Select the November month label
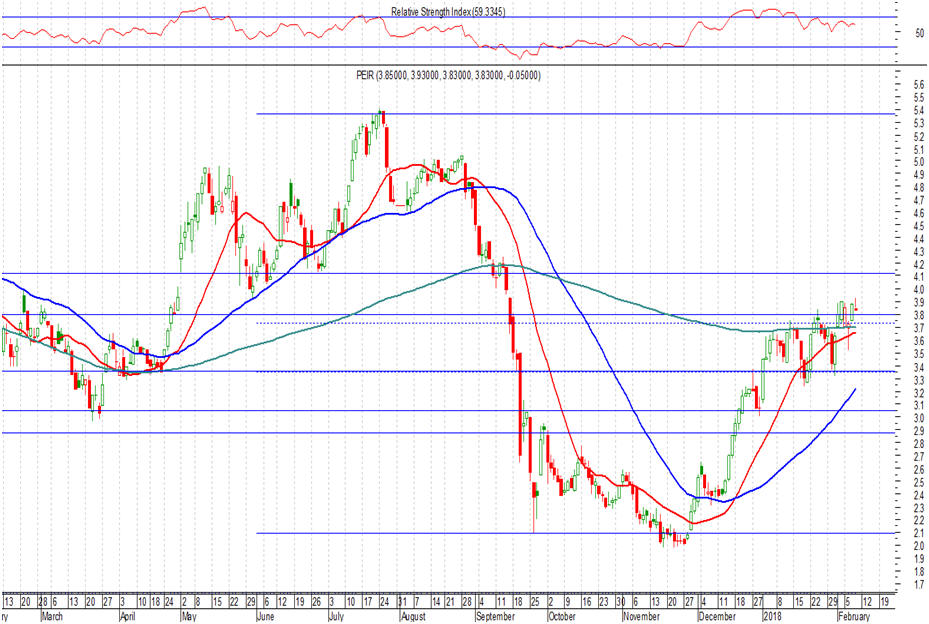929x624 pixels. pyautogui.click(x=642, y=616)
